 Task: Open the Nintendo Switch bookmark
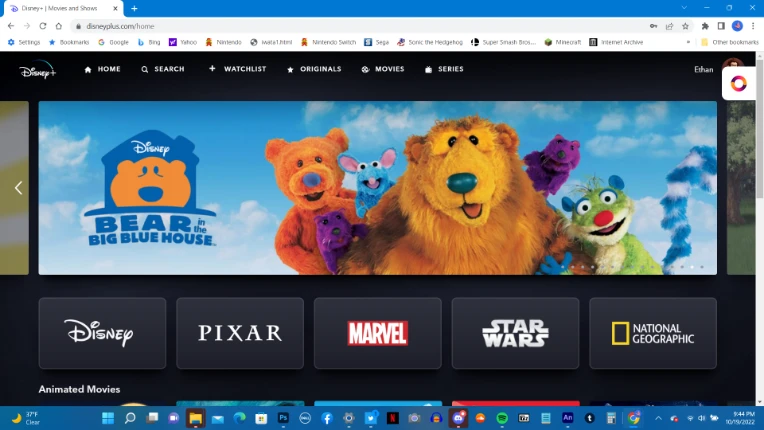328,42
